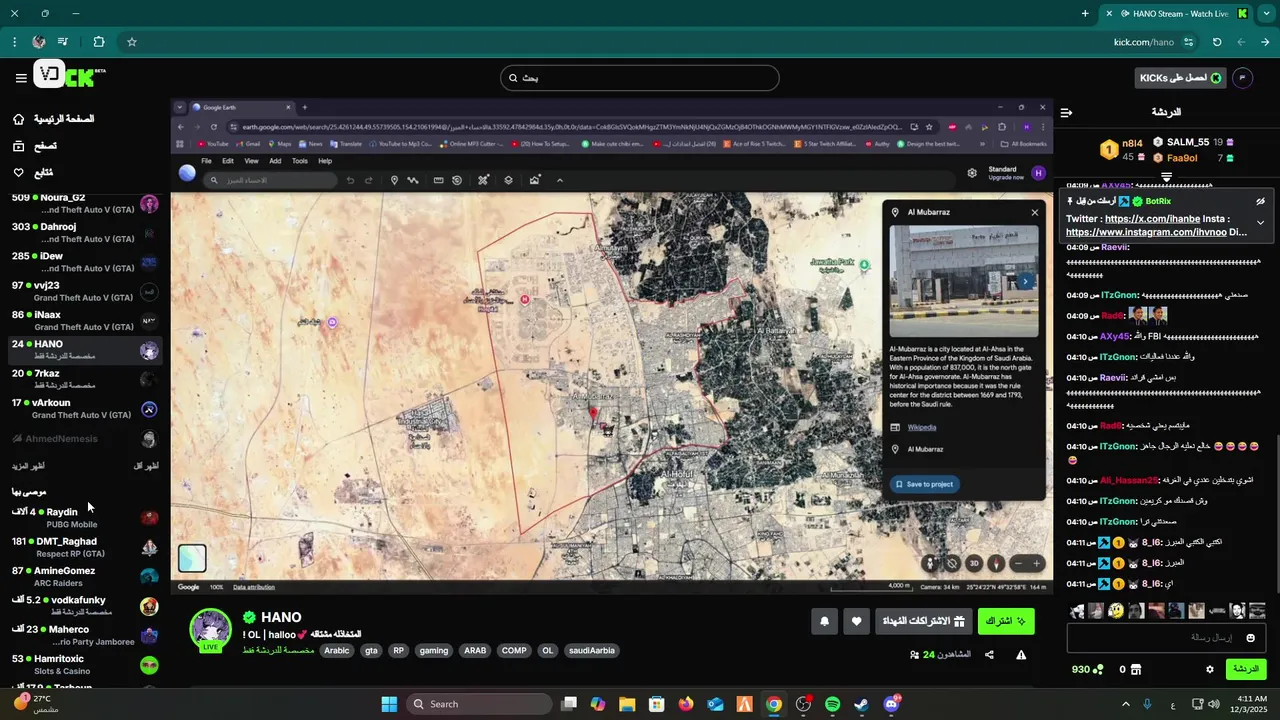Screen dimensions: 1280x720
Task: Open AmineGomez recommended channel
Action: [85, 576]
